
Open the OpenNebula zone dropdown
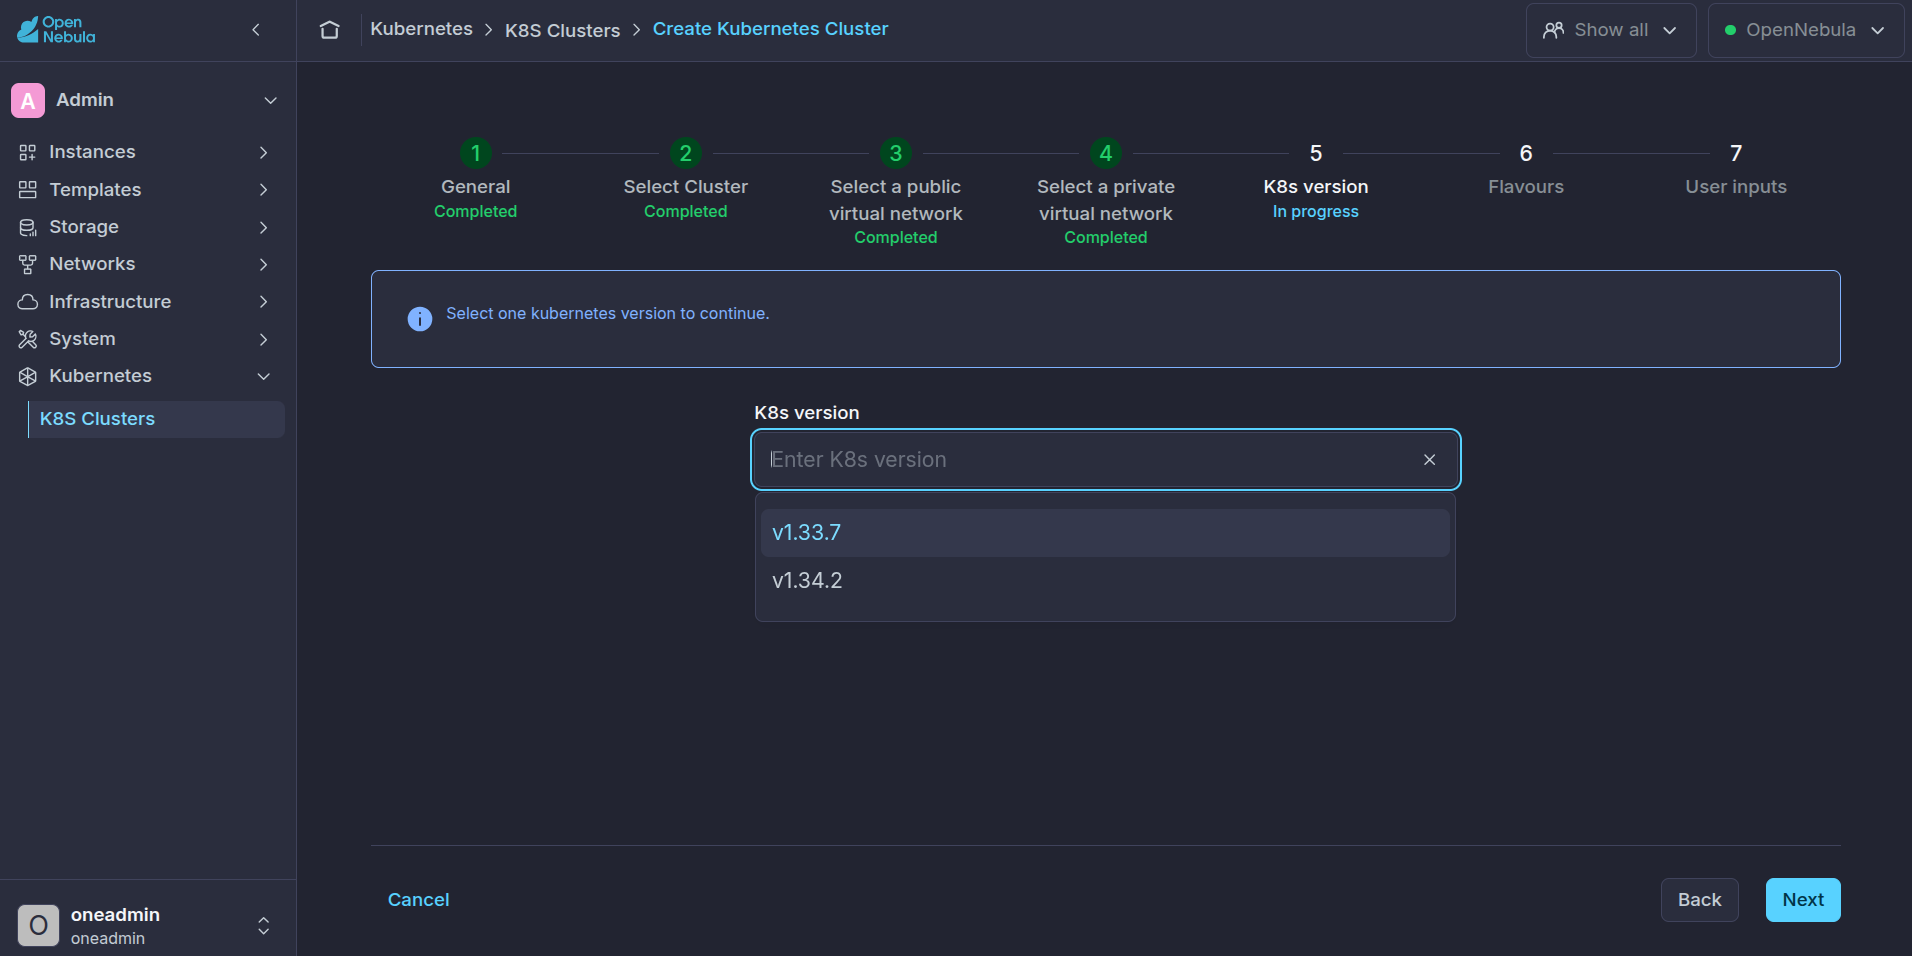[x=1805, y=30]
